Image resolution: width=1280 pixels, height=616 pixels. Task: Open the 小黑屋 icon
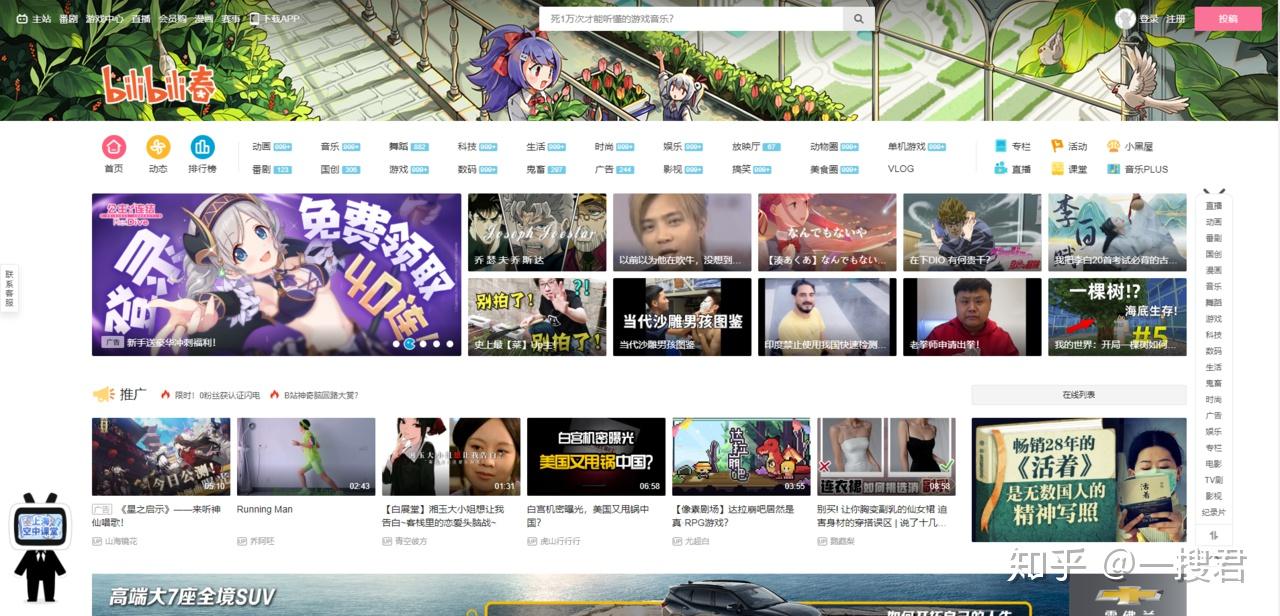coord(1113,146)
